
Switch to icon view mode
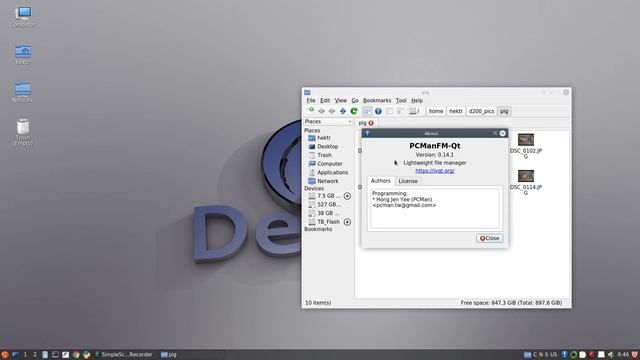pos(367,111)
